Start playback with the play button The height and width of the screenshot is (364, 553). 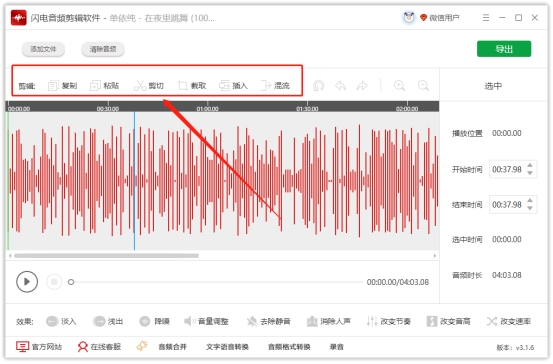coord(27,281)
